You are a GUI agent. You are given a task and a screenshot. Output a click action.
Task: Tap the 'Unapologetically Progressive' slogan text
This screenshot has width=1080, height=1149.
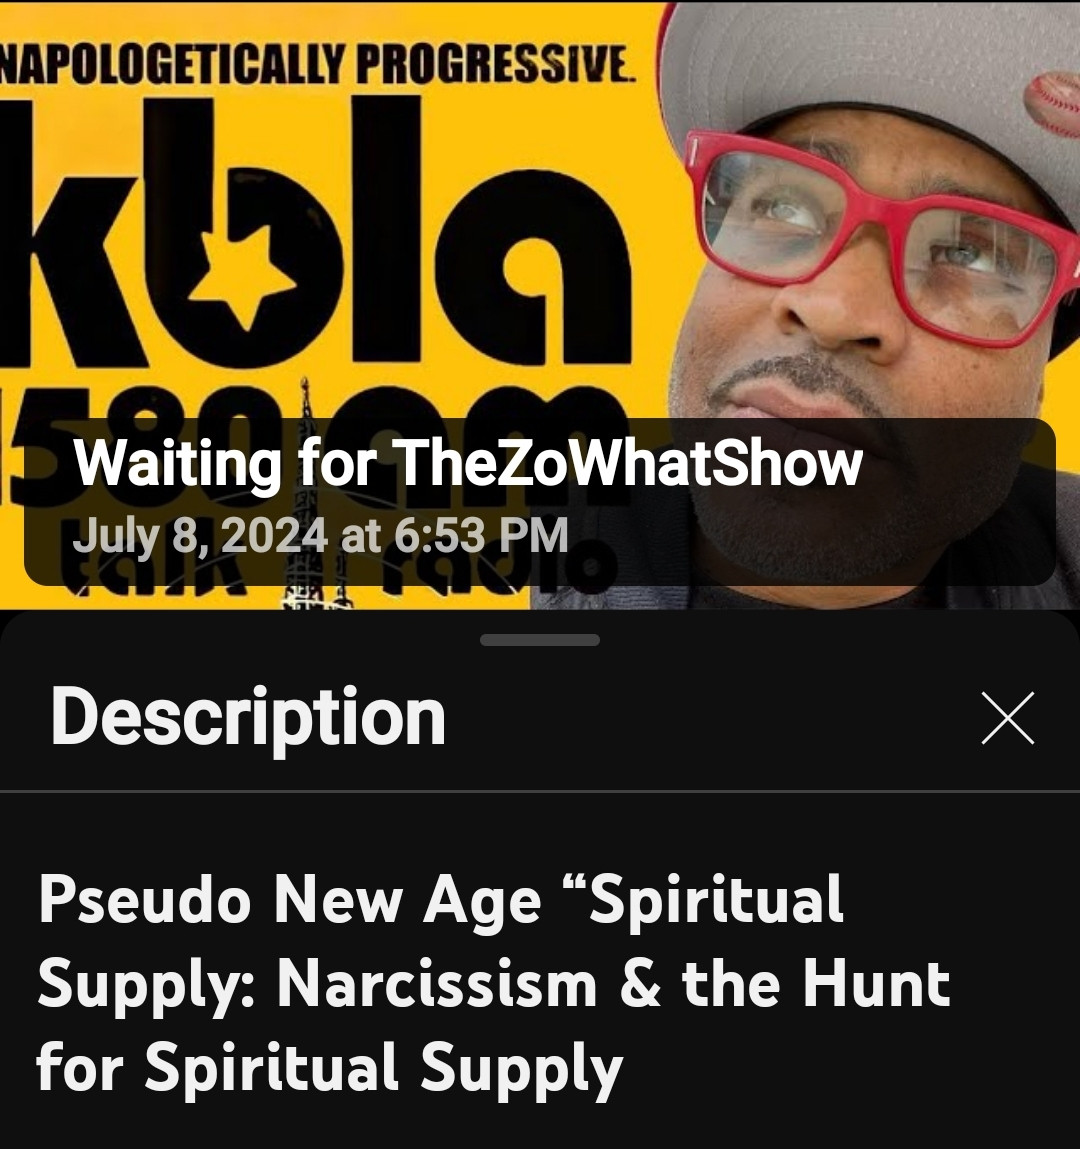point(315,64)
